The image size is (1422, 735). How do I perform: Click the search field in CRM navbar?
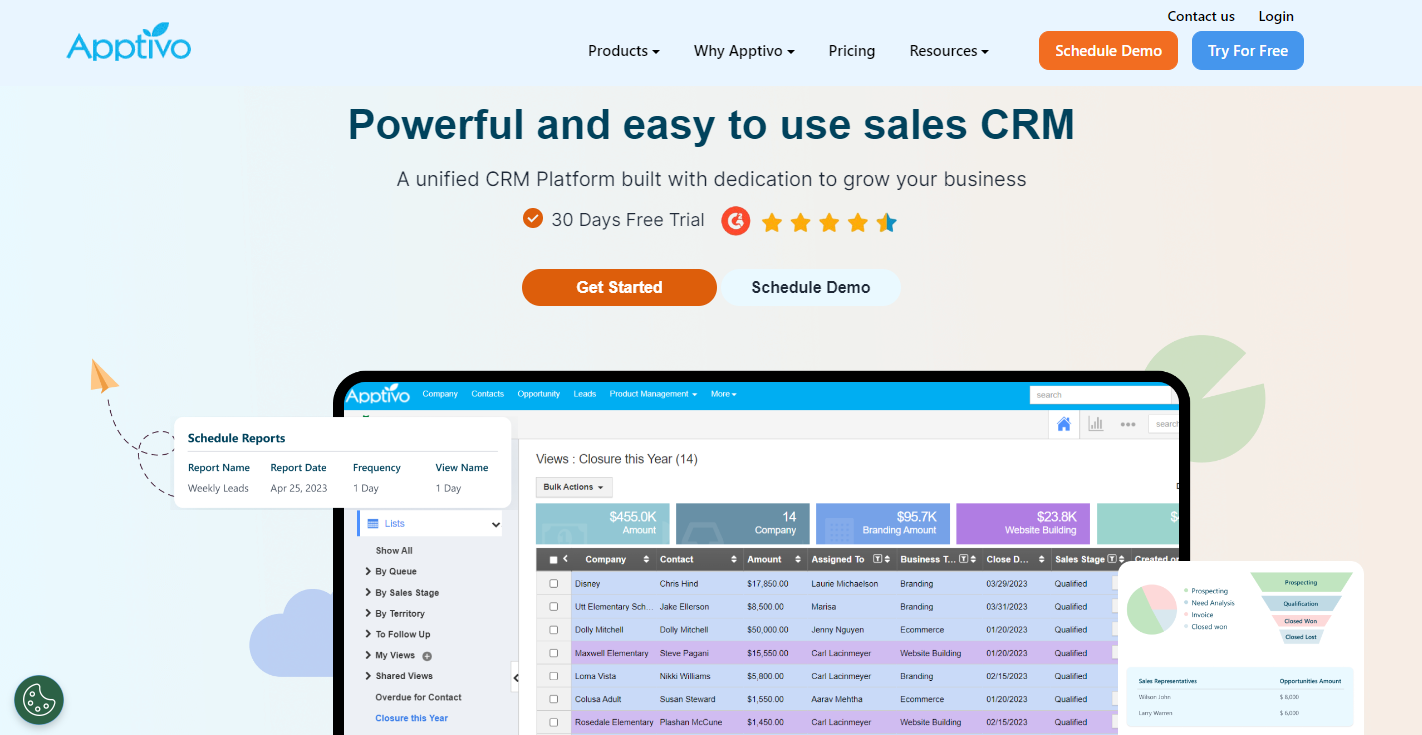point(1100,395)
